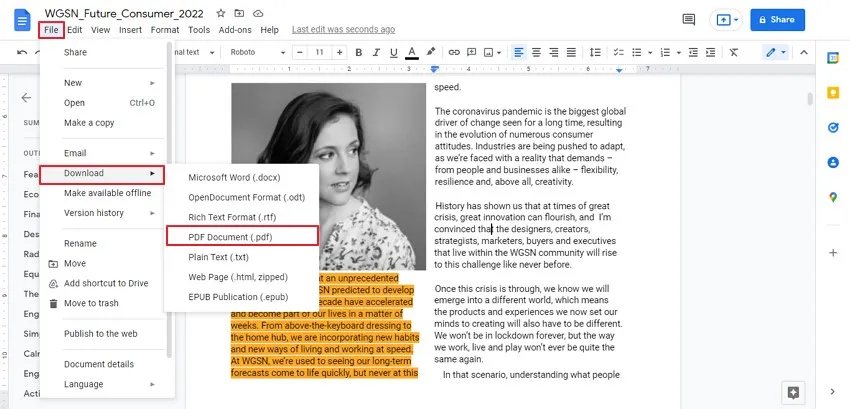850x409 pixels.
Task: Click the plus icon to get add-ons
Action: pos(833,253)
